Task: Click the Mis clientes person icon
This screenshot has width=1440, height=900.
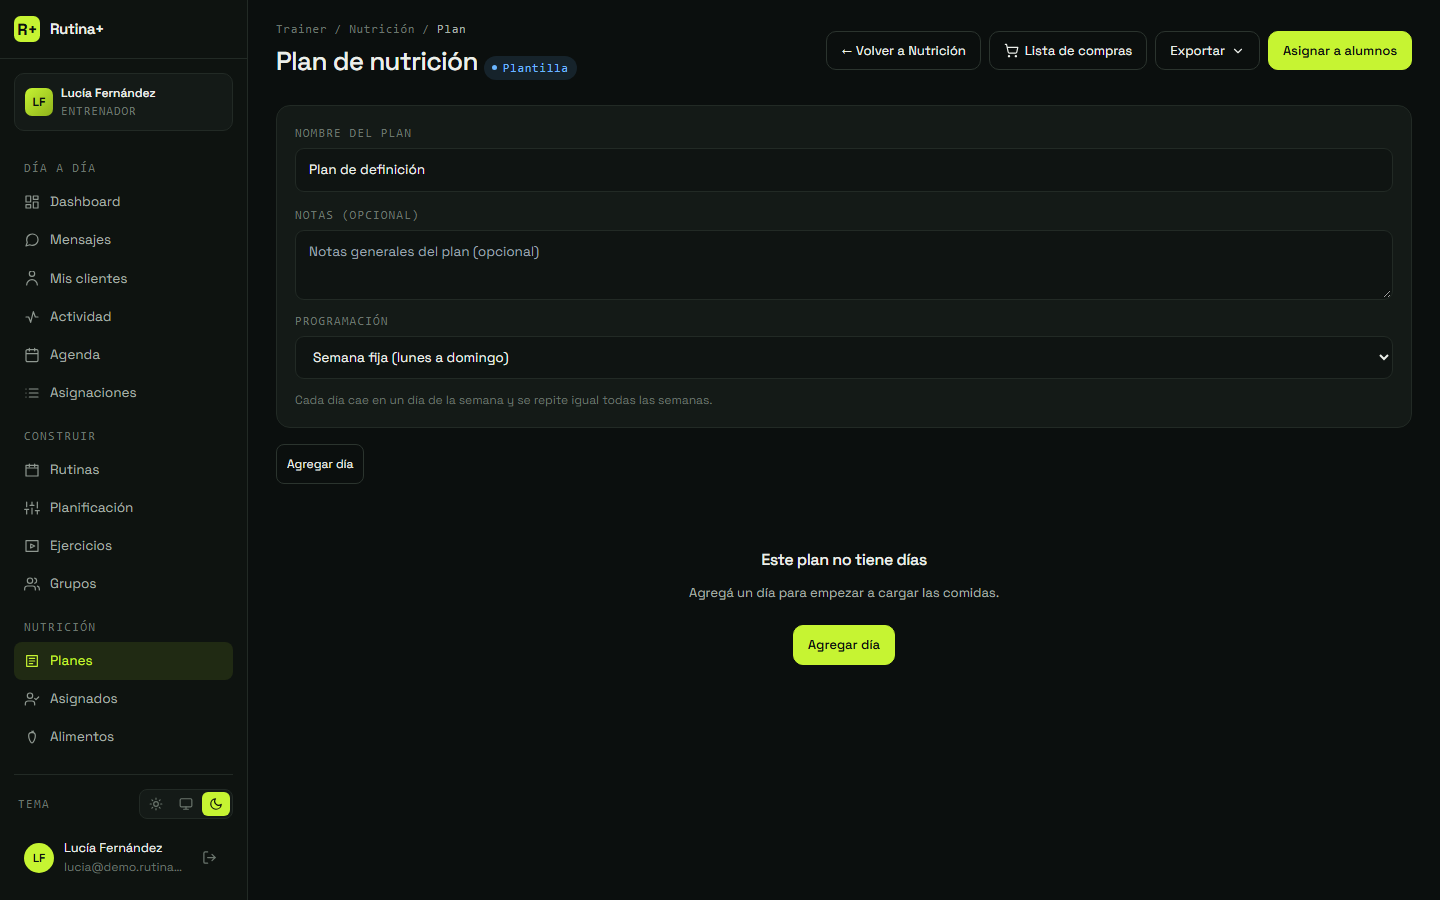Action: pyautogui.click(x=32, y=279)
